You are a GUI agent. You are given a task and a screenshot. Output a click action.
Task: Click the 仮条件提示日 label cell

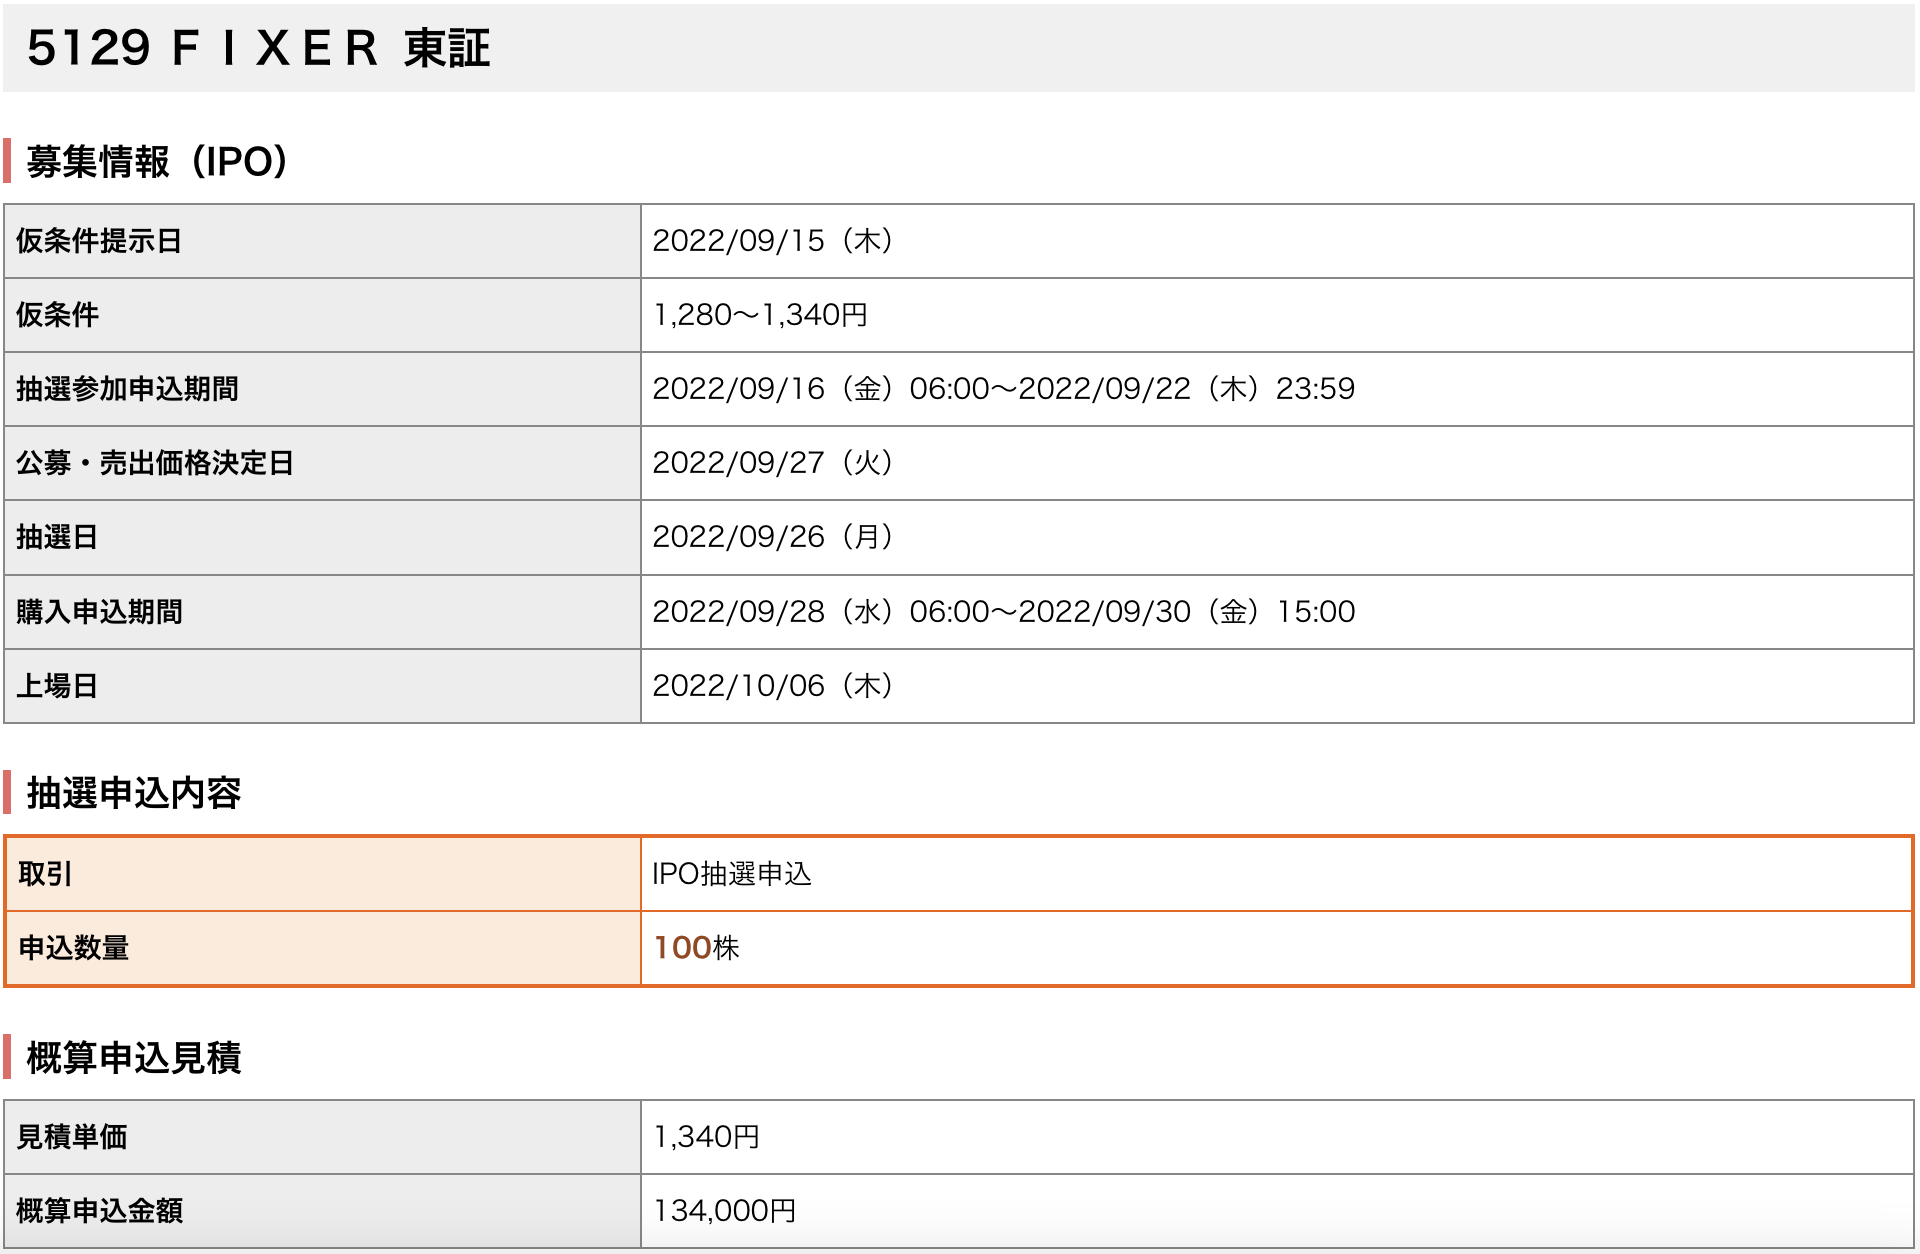tap(322, 241)
